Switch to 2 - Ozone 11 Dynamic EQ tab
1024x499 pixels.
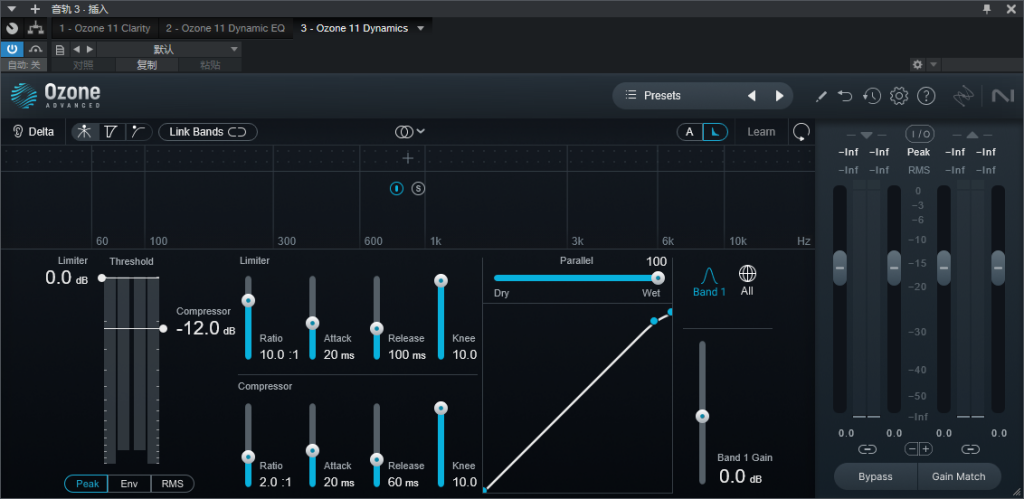click(x=225, y=28)
